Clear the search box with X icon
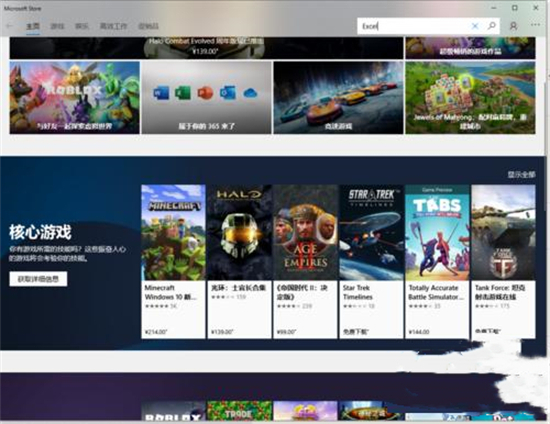The width and height of the screenshot is (550, 424). tap(475, 26)
